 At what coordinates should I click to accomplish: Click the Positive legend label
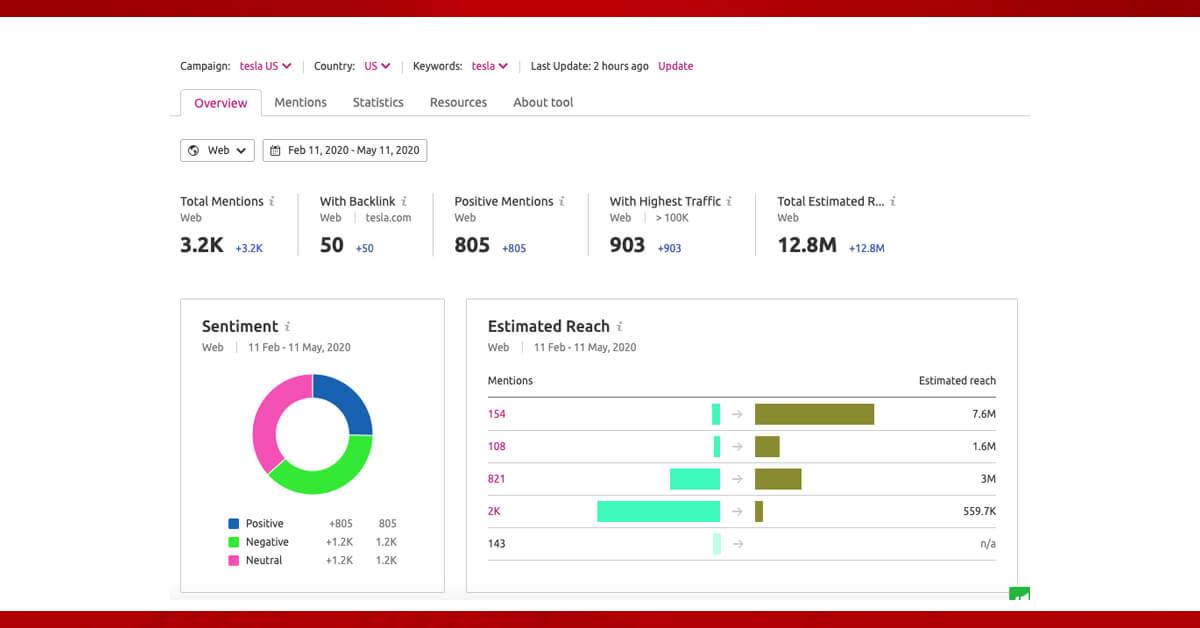pyautogui.click(x=265, y=523)
